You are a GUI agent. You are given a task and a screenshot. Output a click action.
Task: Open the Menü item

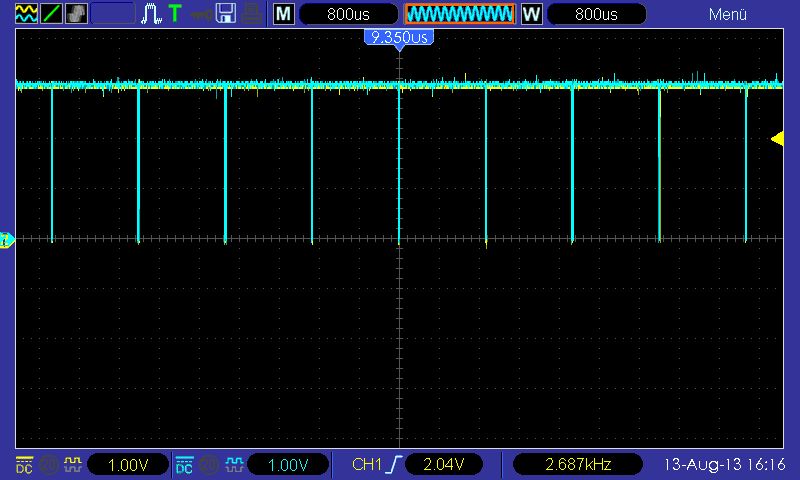tap(728, 14)
